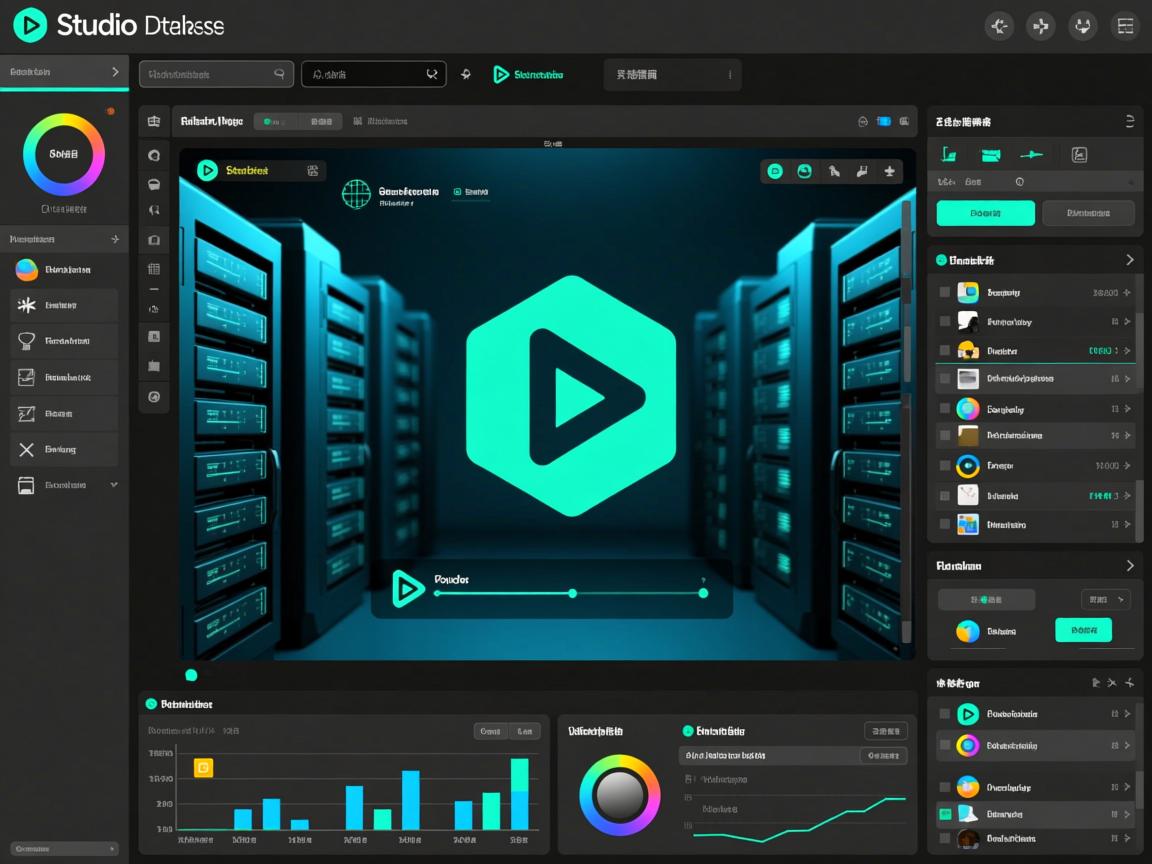
Task: Click the globe grid icon in the preview header
Action: [356, 194]
